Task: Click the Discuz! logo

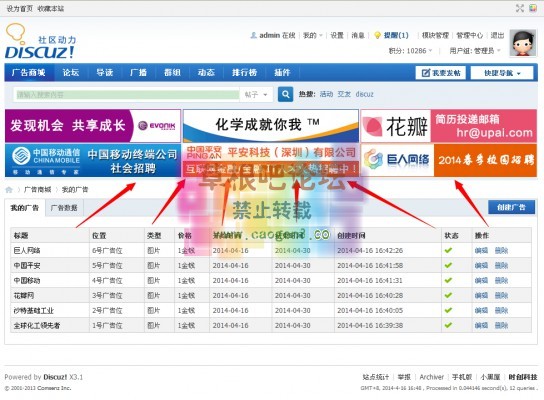Action: pos(40,41)
